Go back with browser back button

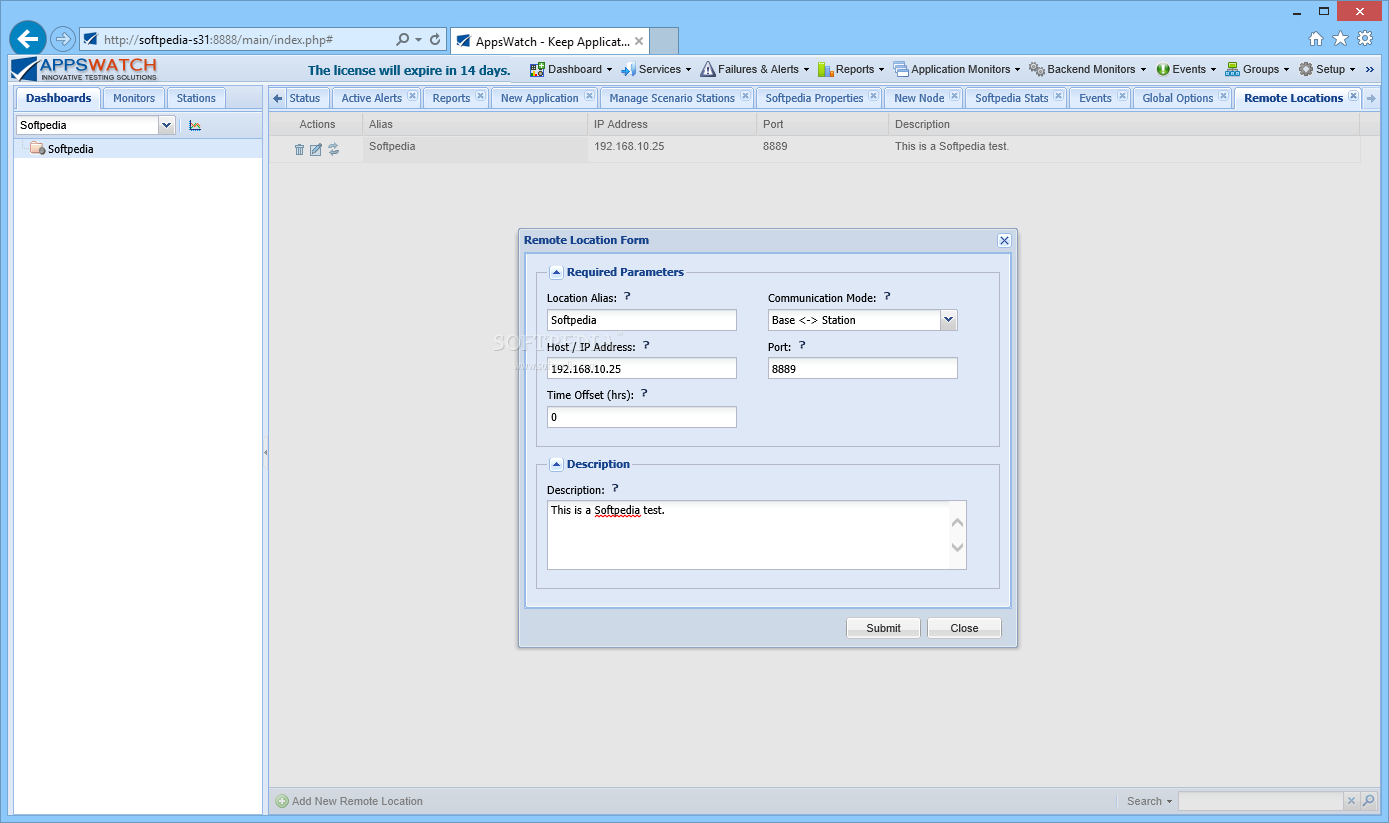28,40
